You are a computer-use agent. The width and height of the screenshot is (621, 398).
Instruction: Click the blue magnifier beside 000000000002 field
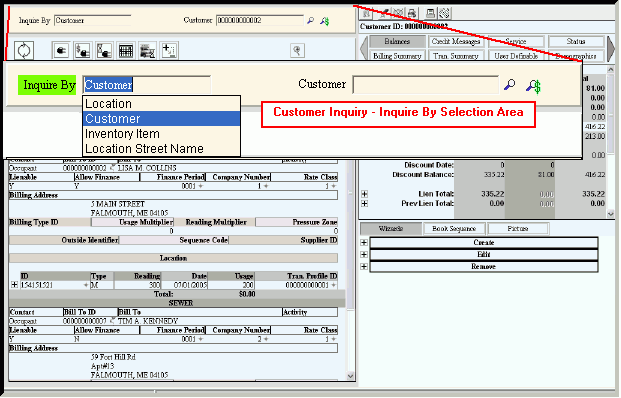(310, 20)
